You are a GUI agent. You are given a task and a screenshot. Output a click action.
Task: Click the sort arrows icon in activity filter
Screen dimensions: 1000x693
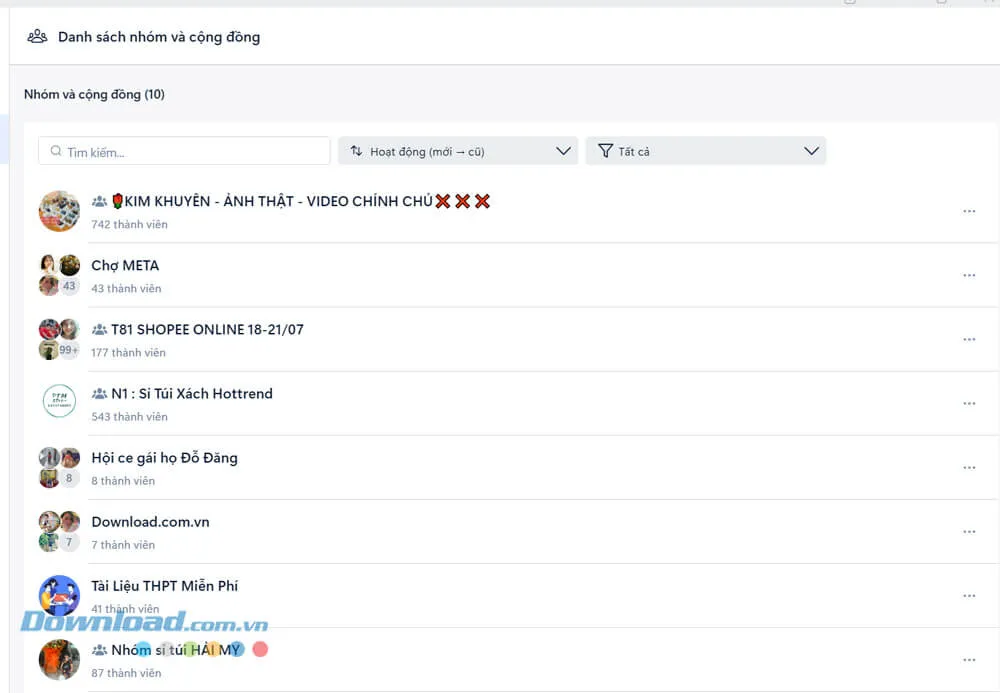pyautogui.click(x=356, y=152)
